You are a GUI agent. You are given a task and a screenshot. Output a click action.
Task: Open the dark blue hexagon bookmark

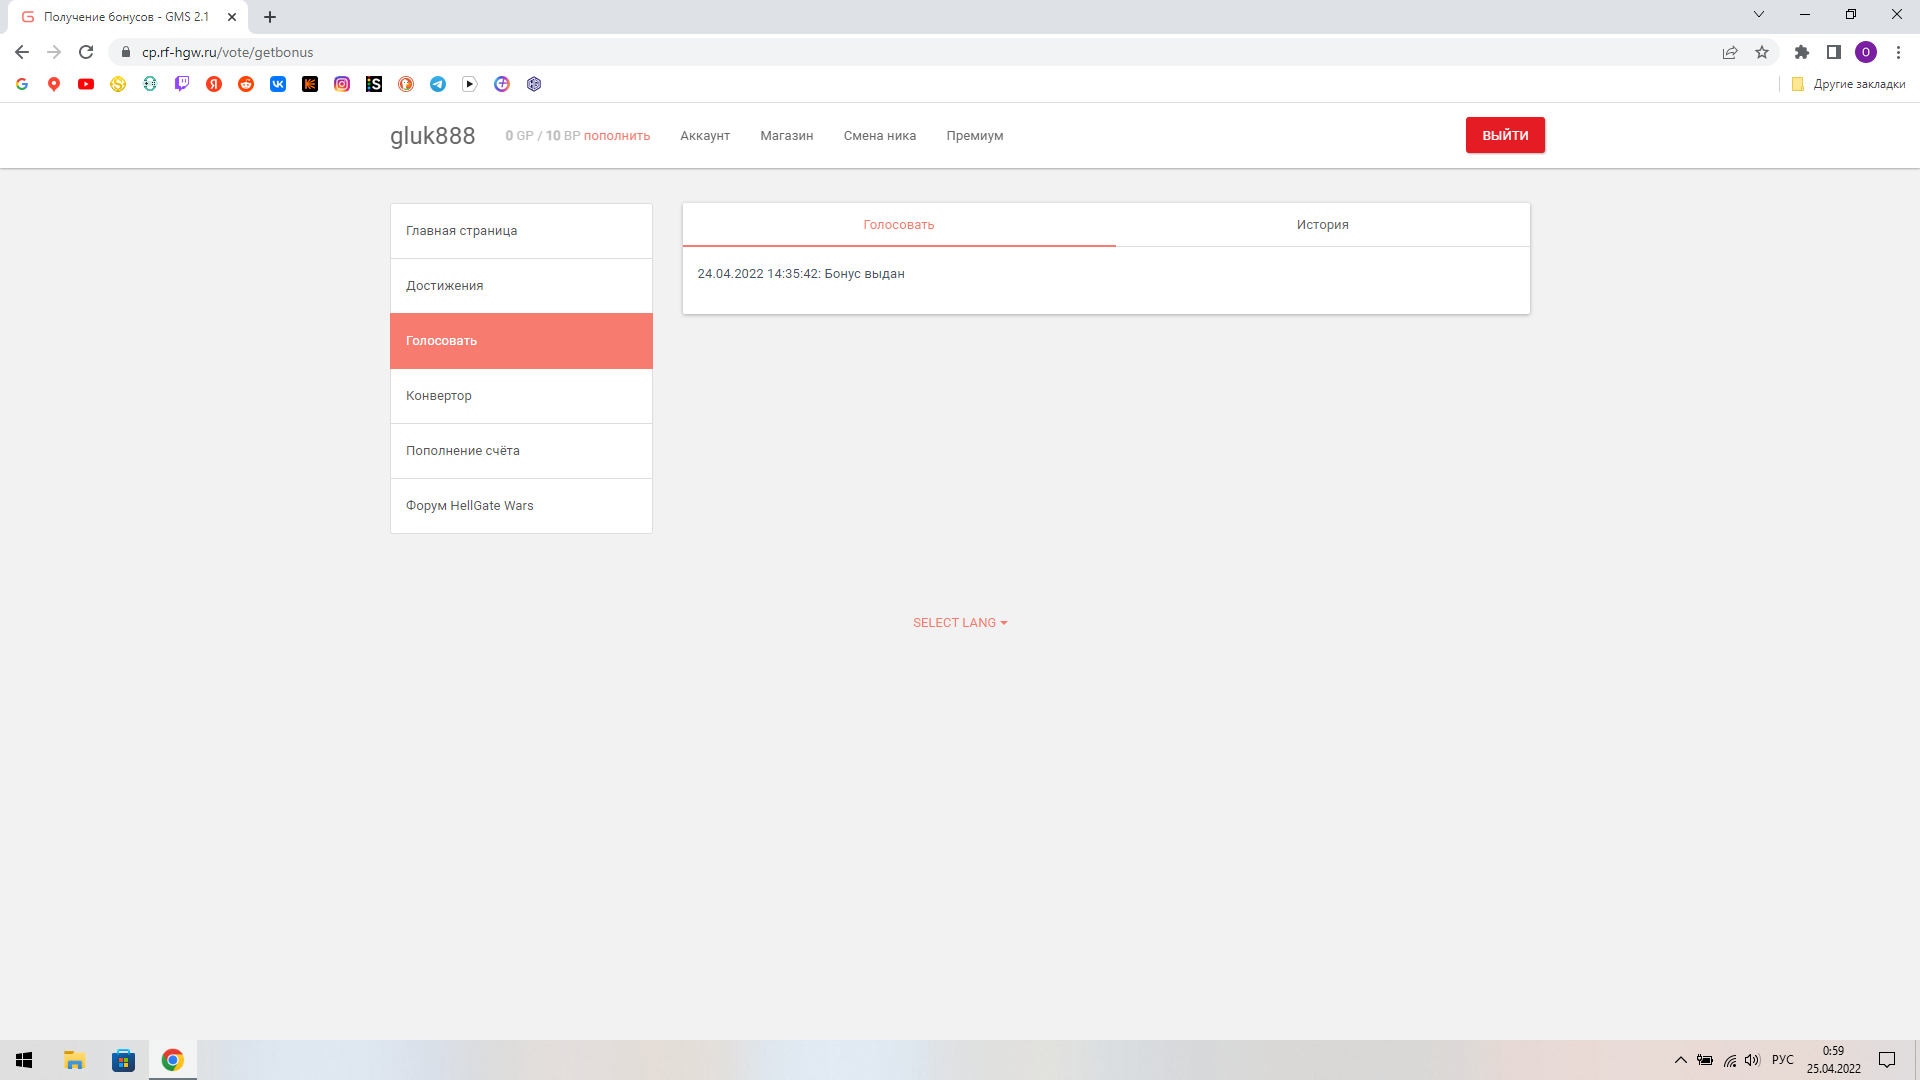coord(534,84)
